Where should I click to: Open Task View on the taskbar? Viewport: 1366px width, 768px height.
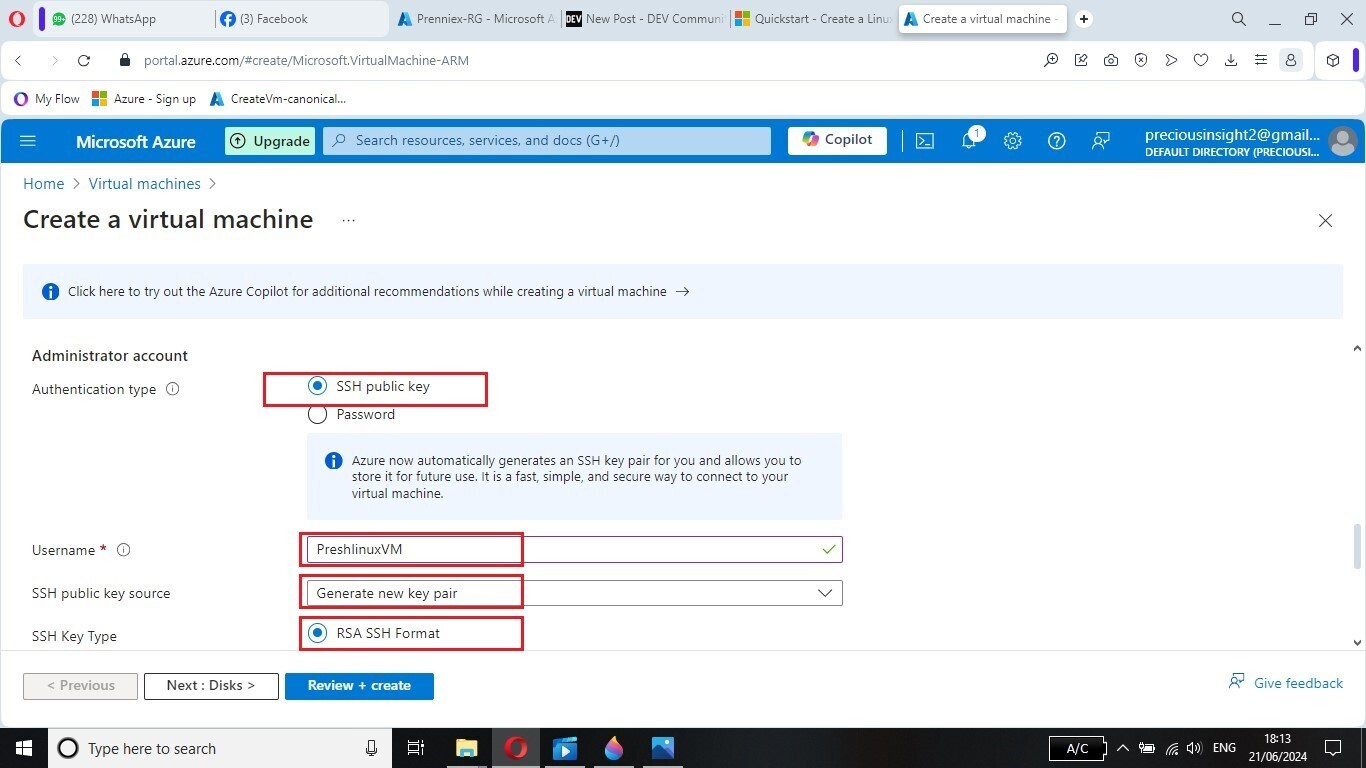tap(416, 748)
